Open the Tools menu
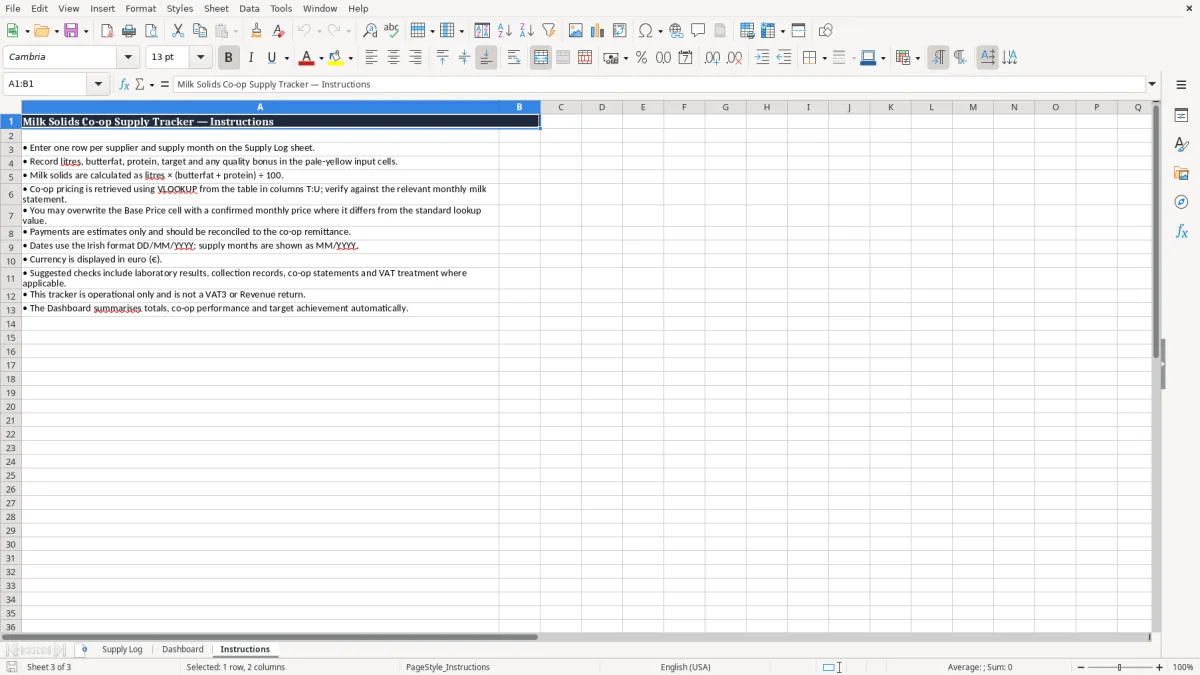The height and width of the screenshot is (675, 1200). pos(281,8)
